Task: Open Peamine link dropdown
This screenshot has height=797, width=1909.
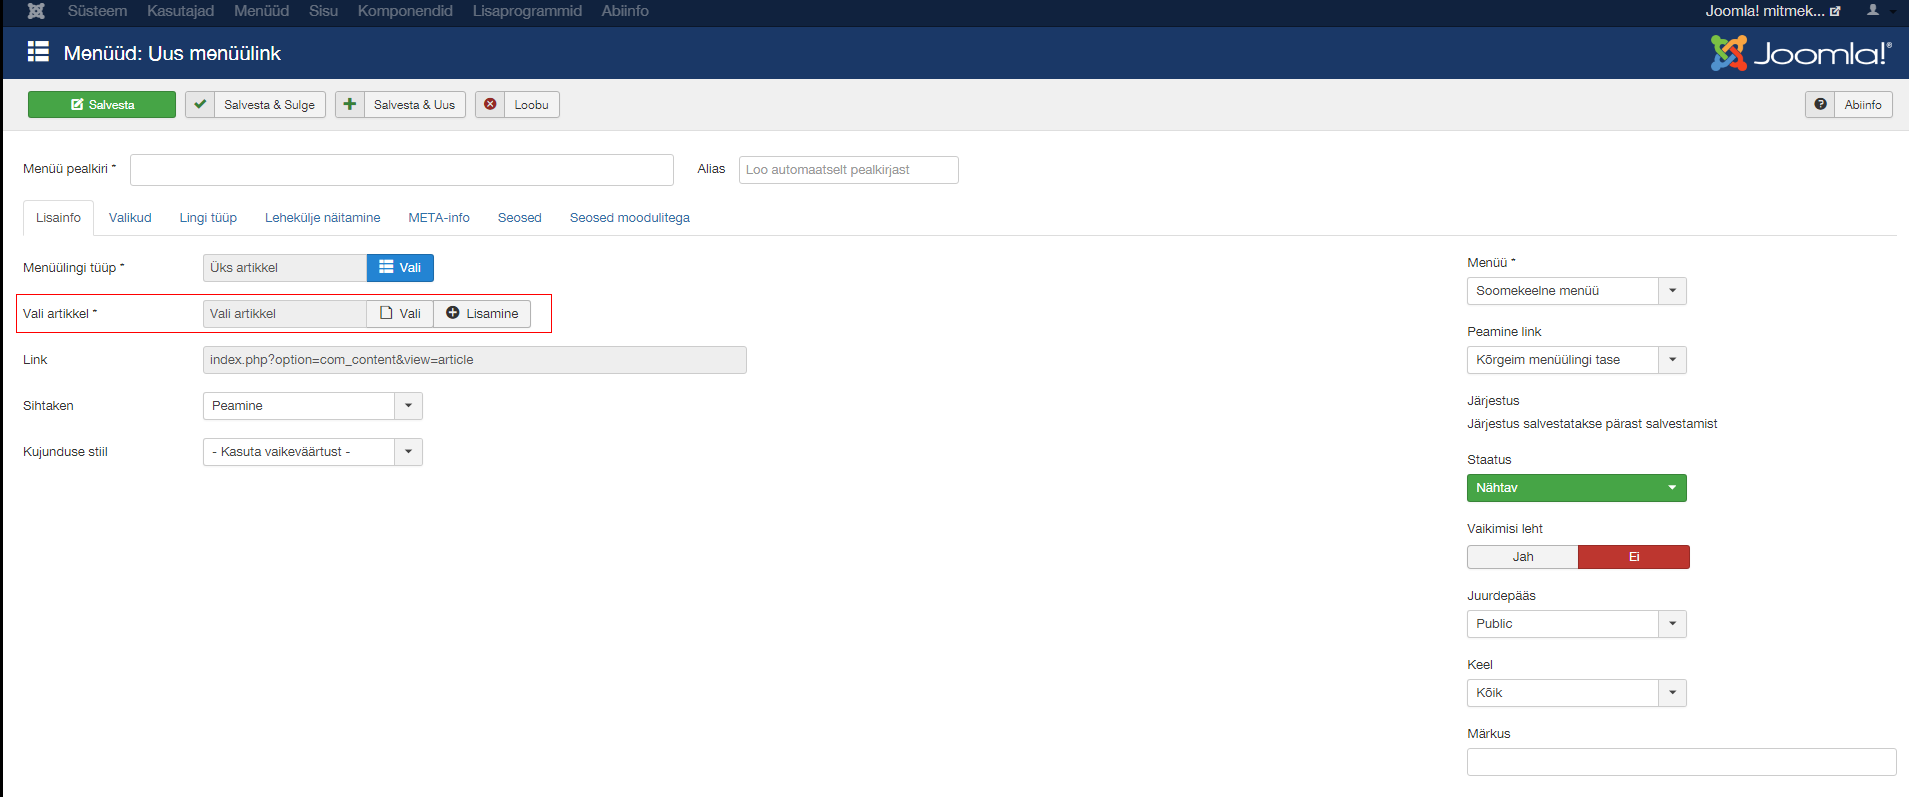Action: pos(1577,360)
